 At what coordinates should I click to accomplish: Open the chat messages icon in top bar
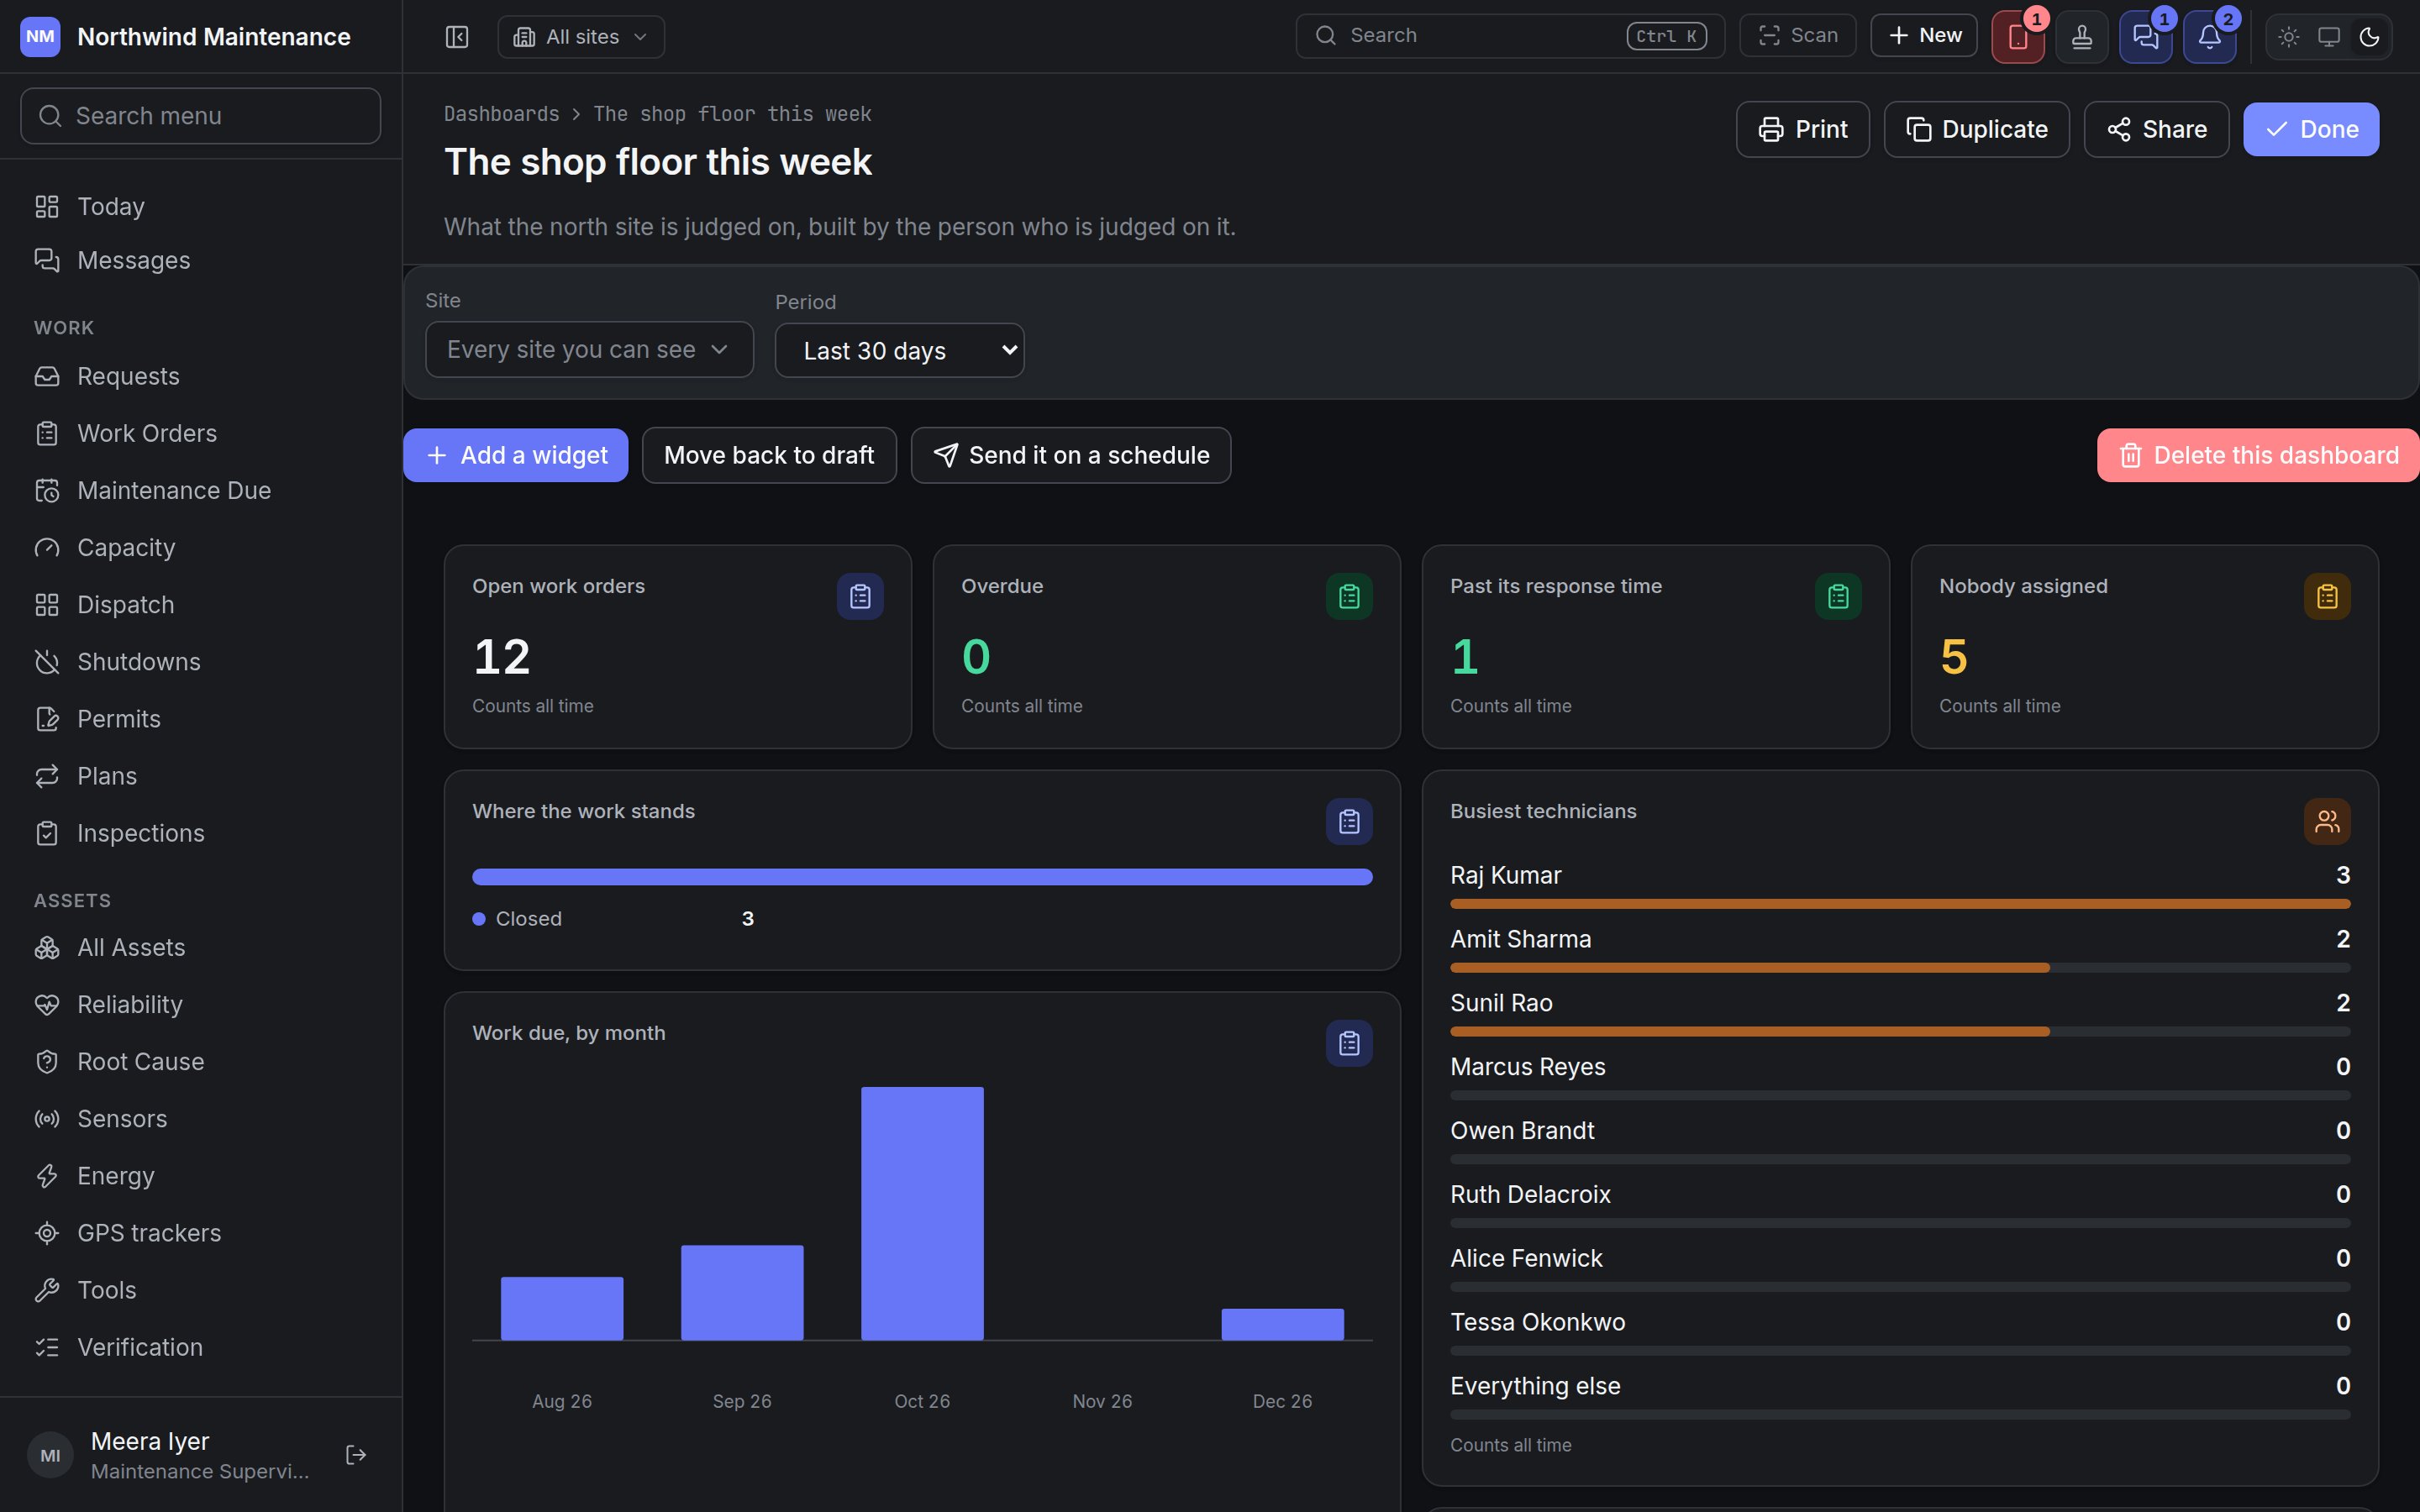pyautogui.click(x=2145, y=37)
